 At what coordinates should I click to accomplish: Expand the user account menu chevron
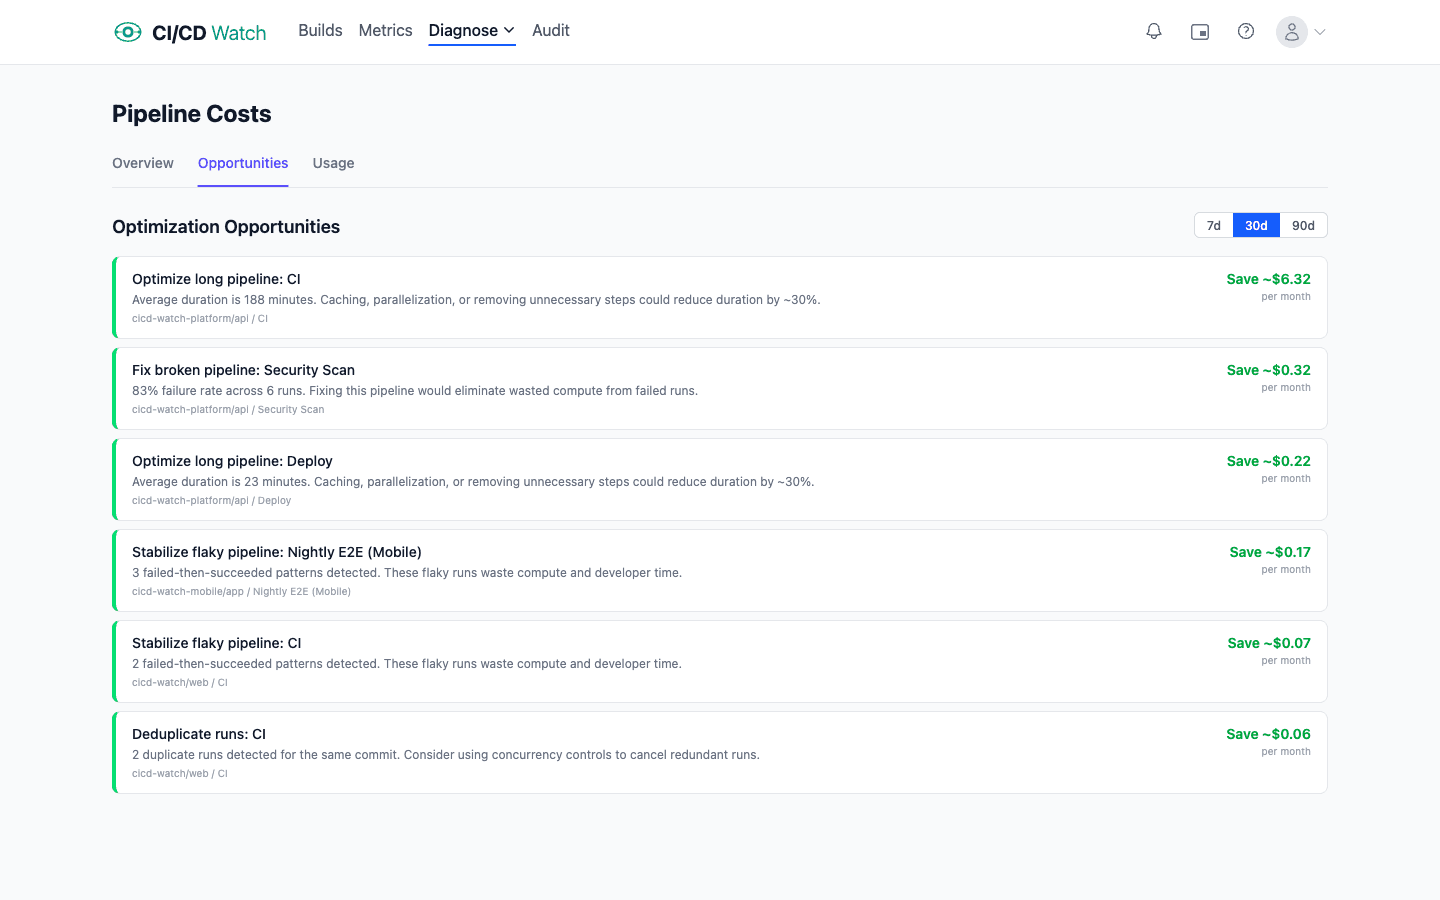point(1320,32)
